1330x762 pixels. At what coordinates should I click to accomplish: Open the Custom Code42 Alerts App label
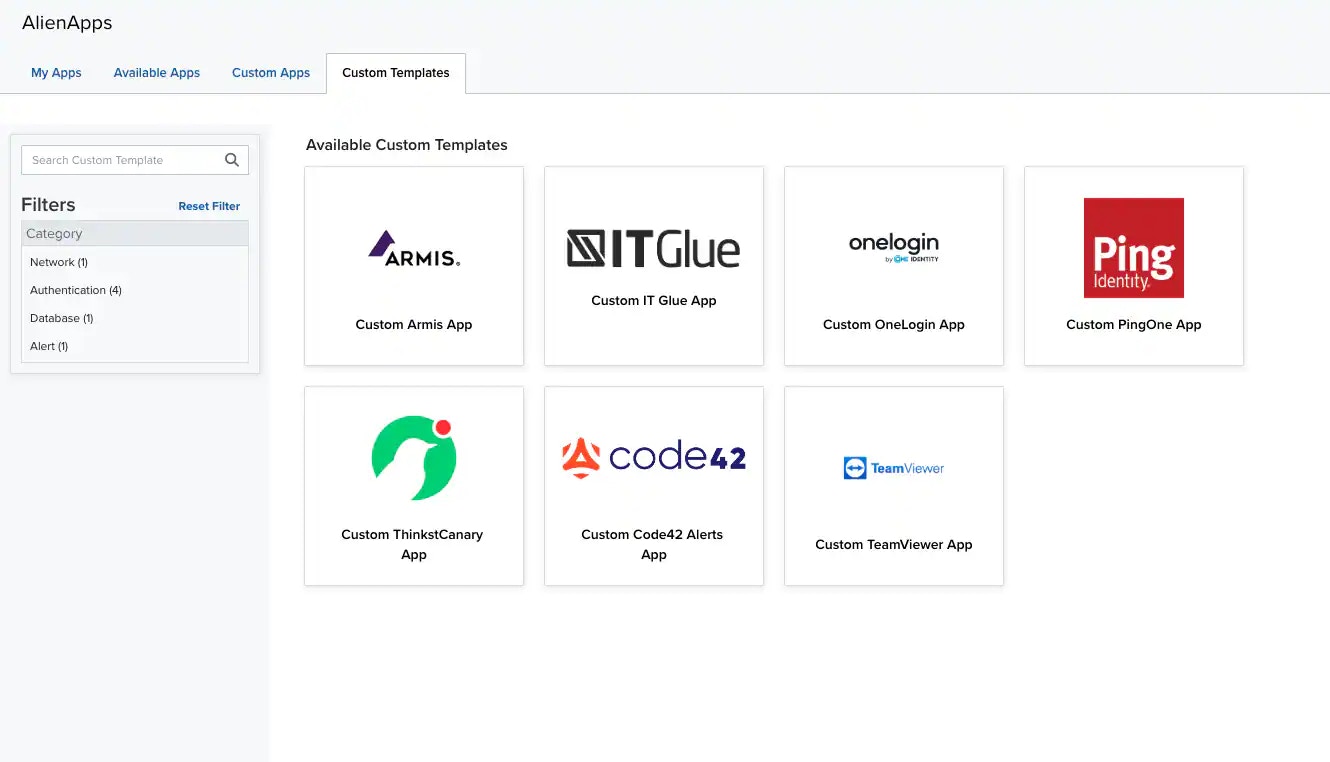point(652,545)
